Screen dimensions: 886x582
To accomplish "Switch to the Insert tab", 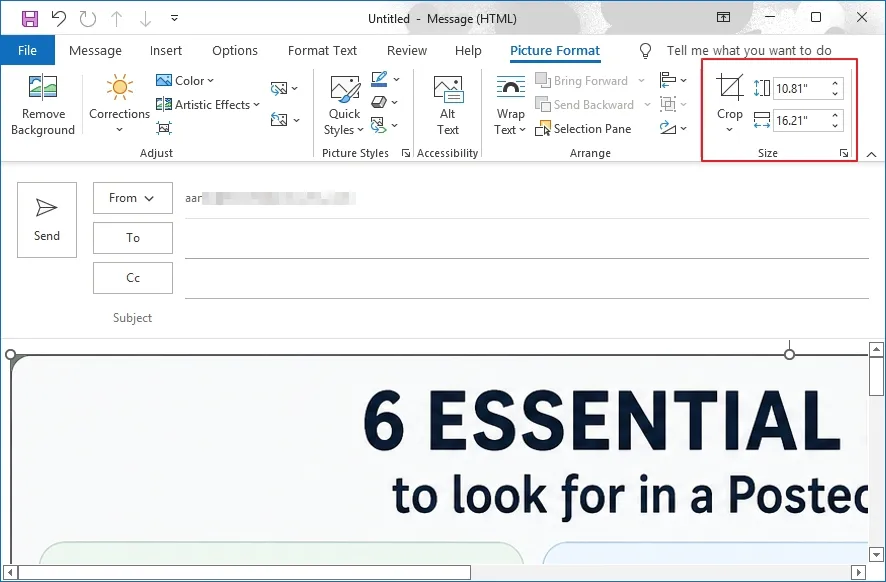I will pos(166,50).
